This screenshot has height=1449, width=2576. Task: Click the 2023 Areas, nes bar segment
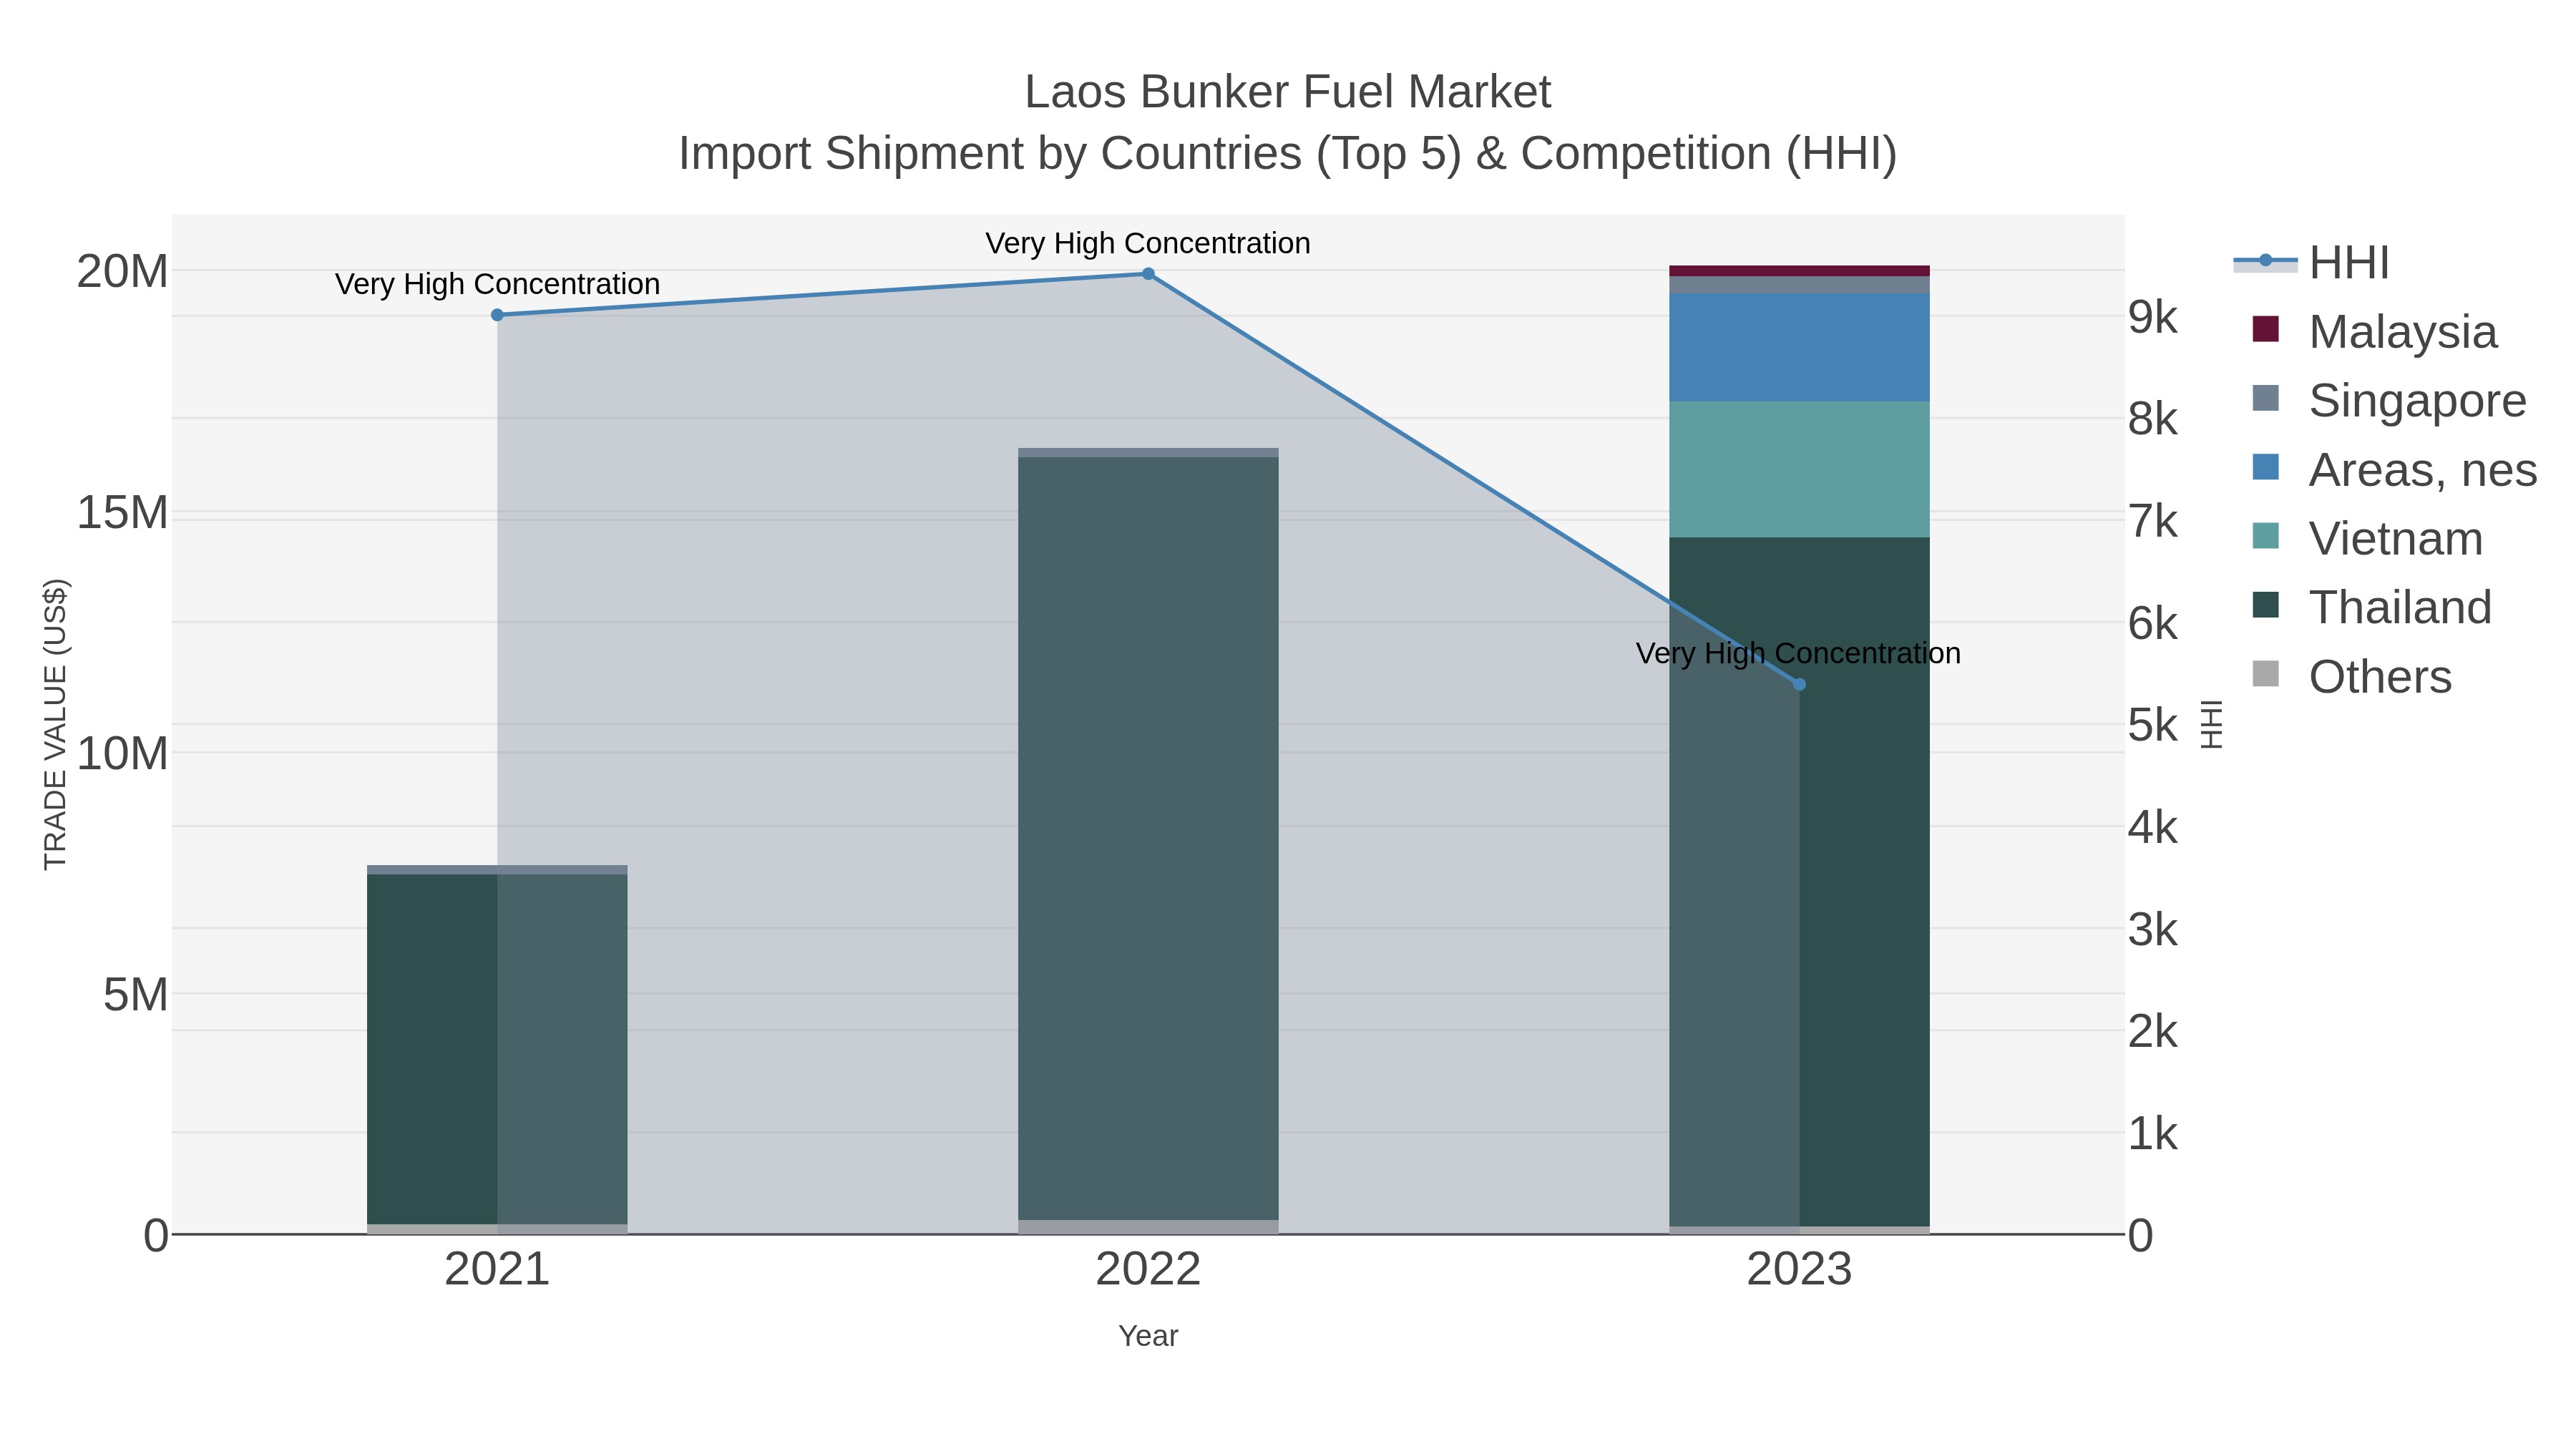pyautogui.click(x=1799, y=347)
